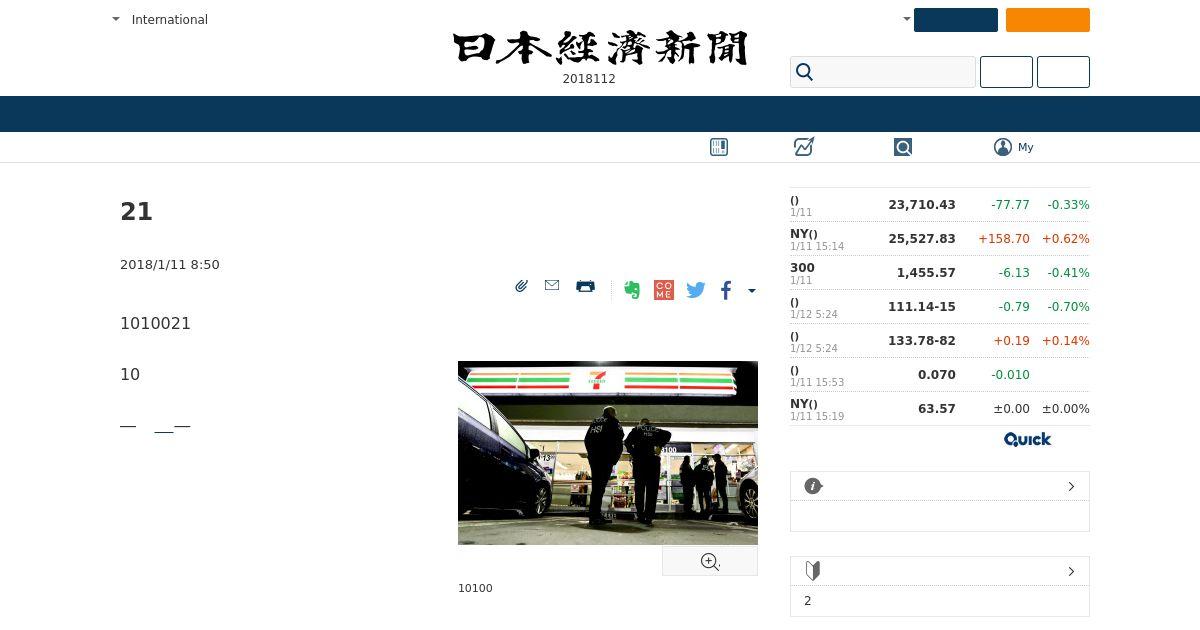
Task: Expand the info panel chevron
Action: pos(1071,486)
